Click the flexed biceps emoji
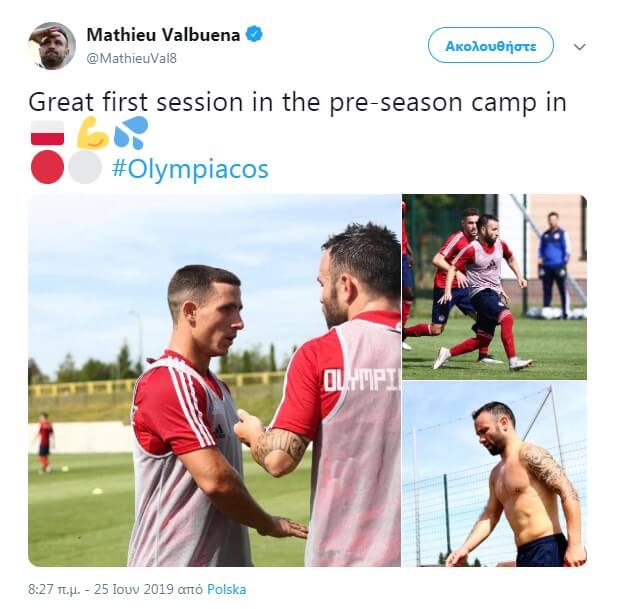625x609 pixels. point(92,133)
